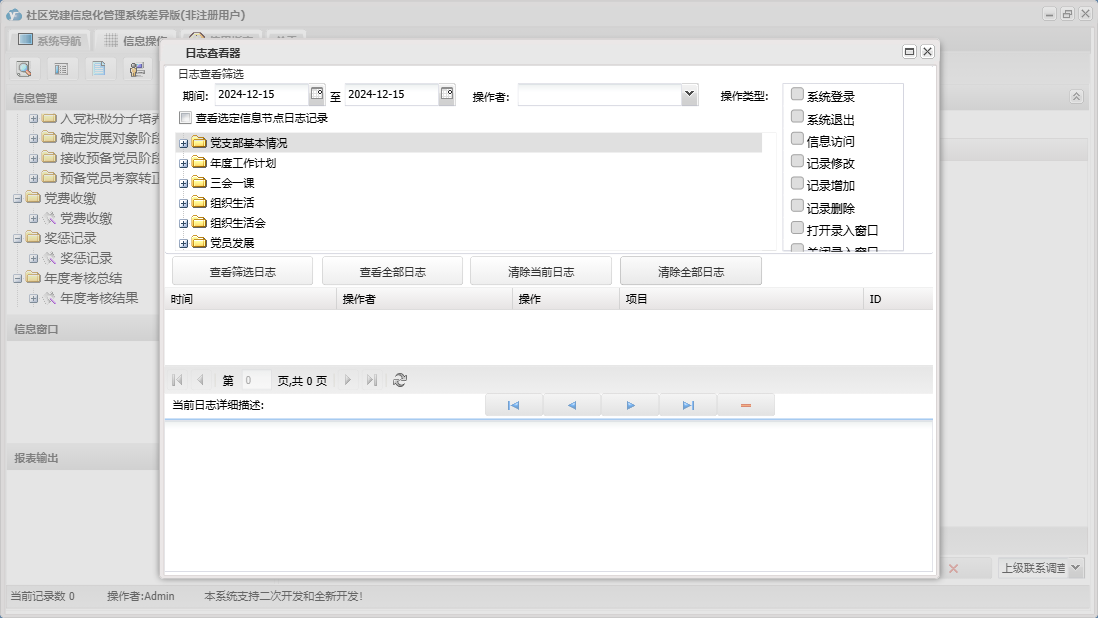Go to the previous log record arrow
Screen dimensions: 1098x618
pyautogui.click(x=572, y=405)
